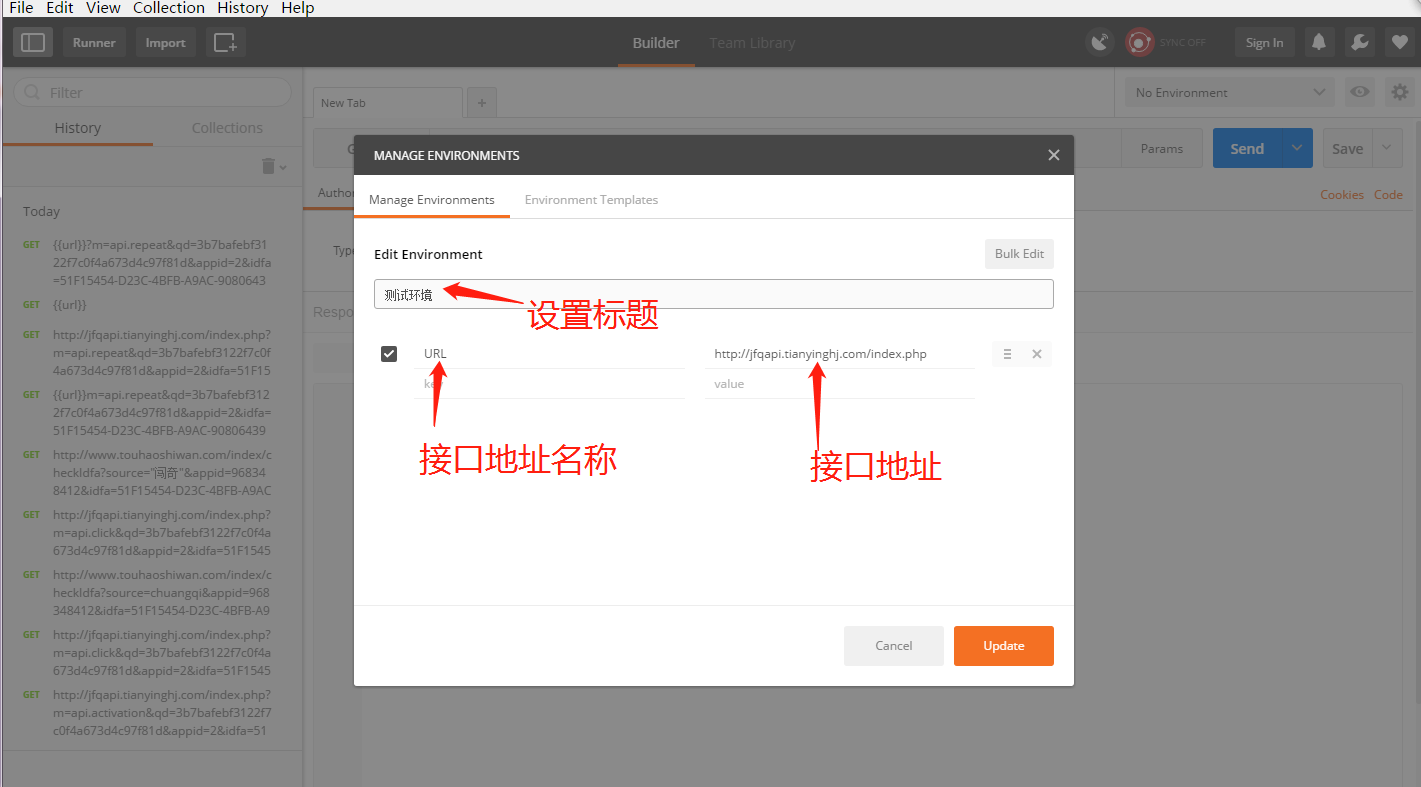1421x787 pixels.
Task: Click the empty value placeholder field
Action: point(840,384)
